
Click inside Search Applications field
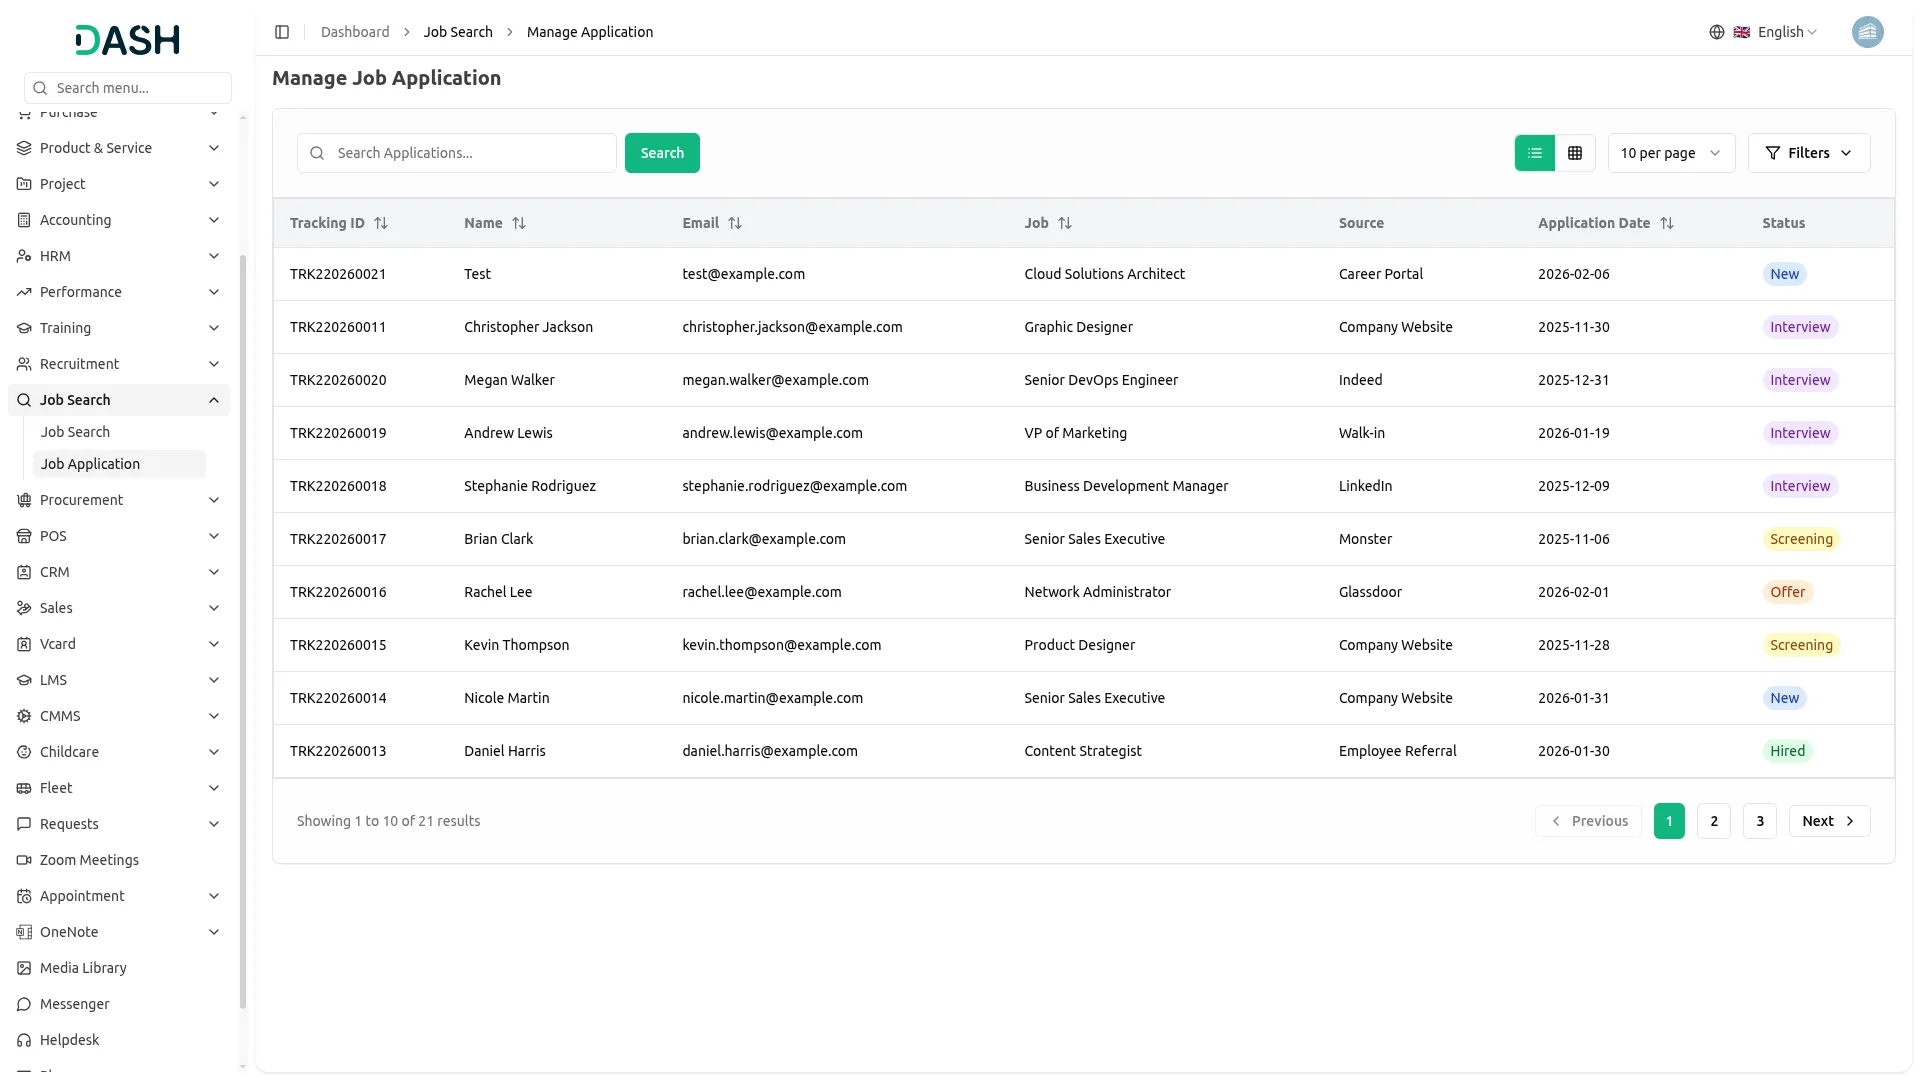click(x=470, y=153)
